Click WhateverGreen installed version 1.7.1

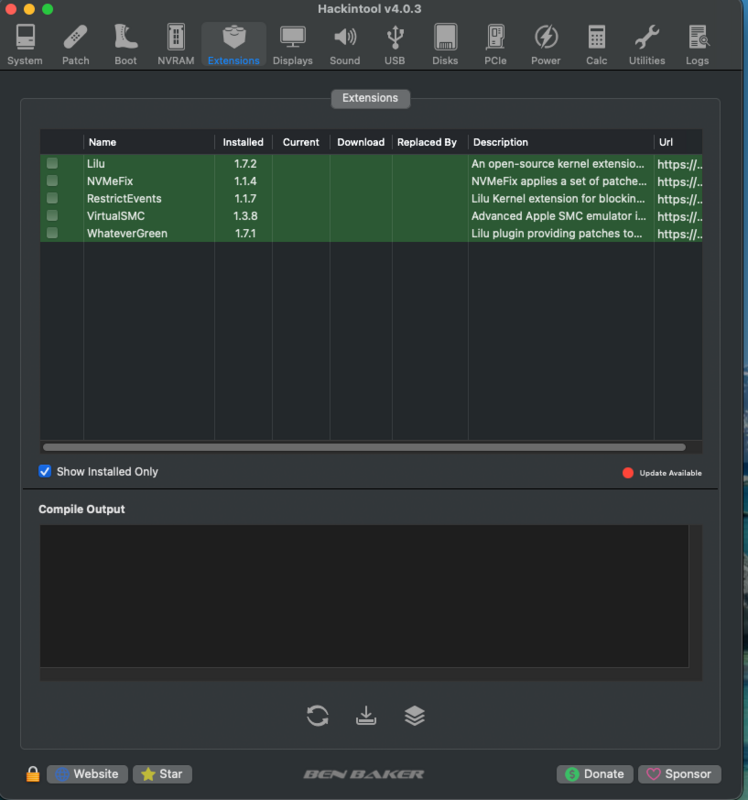245,233
